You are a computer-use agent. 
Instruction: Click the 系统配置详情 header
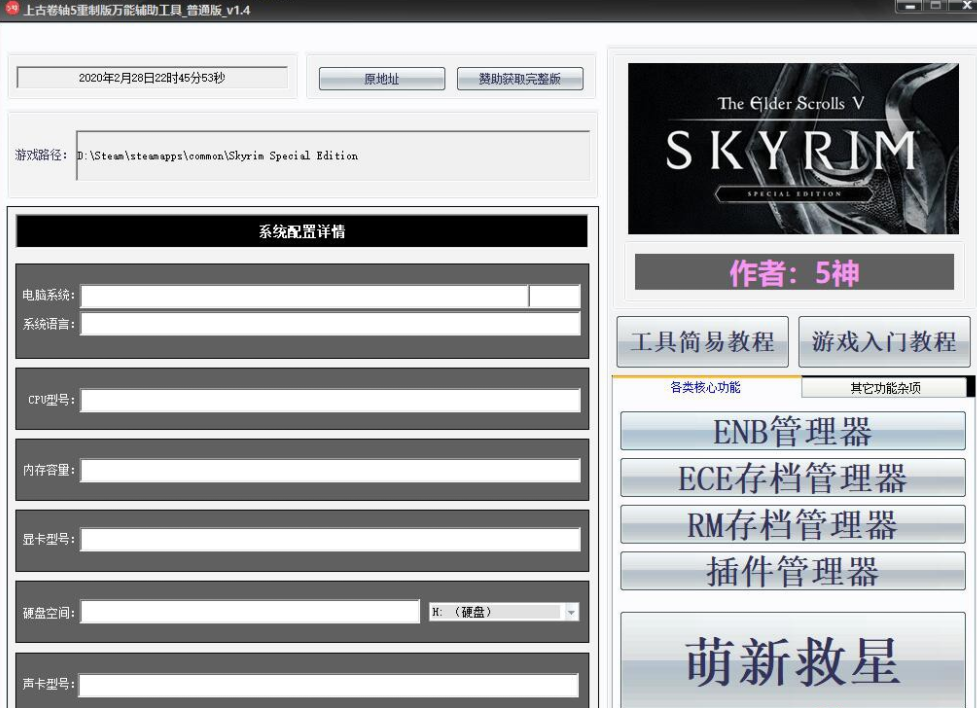click(x=302, y=231)
